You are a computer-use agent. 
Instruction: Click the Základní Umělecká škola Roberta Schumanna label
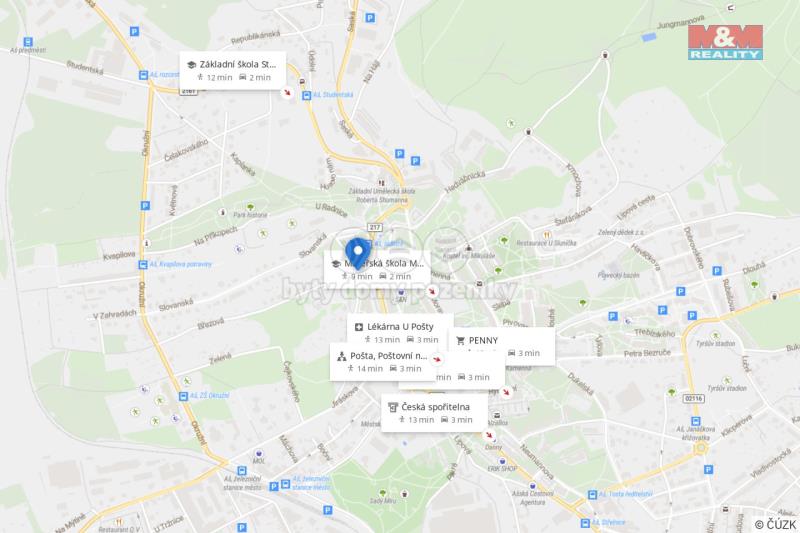382,195
